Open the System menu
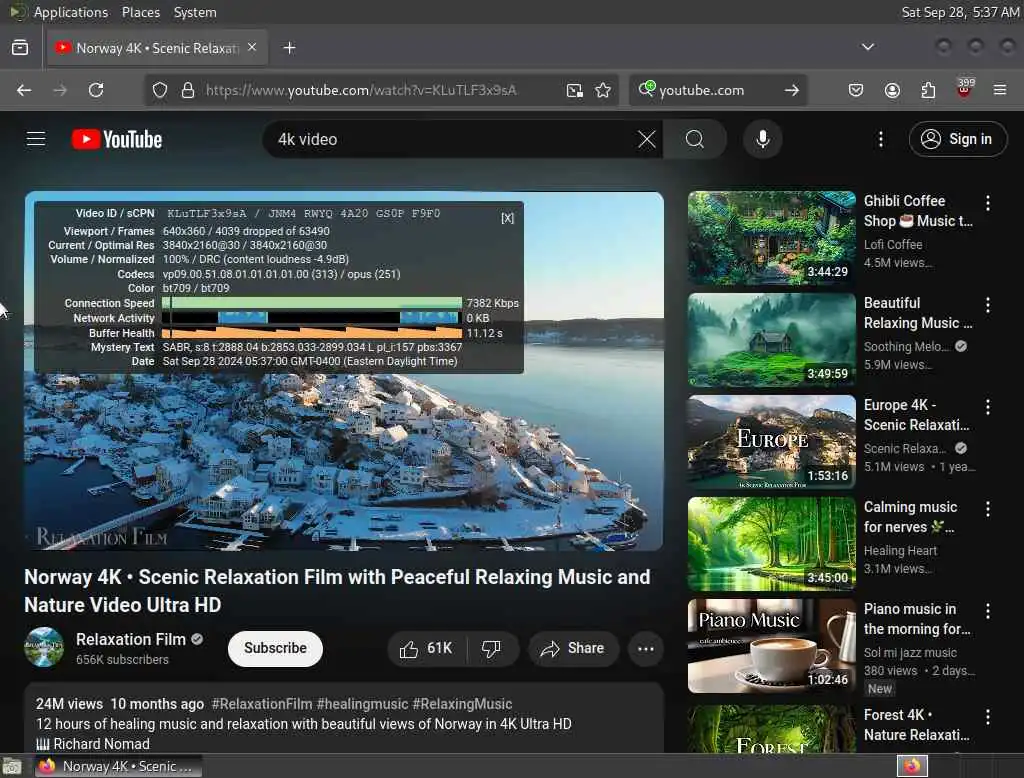The width and height of the screenshot is (1024, 778). [195, 12]
